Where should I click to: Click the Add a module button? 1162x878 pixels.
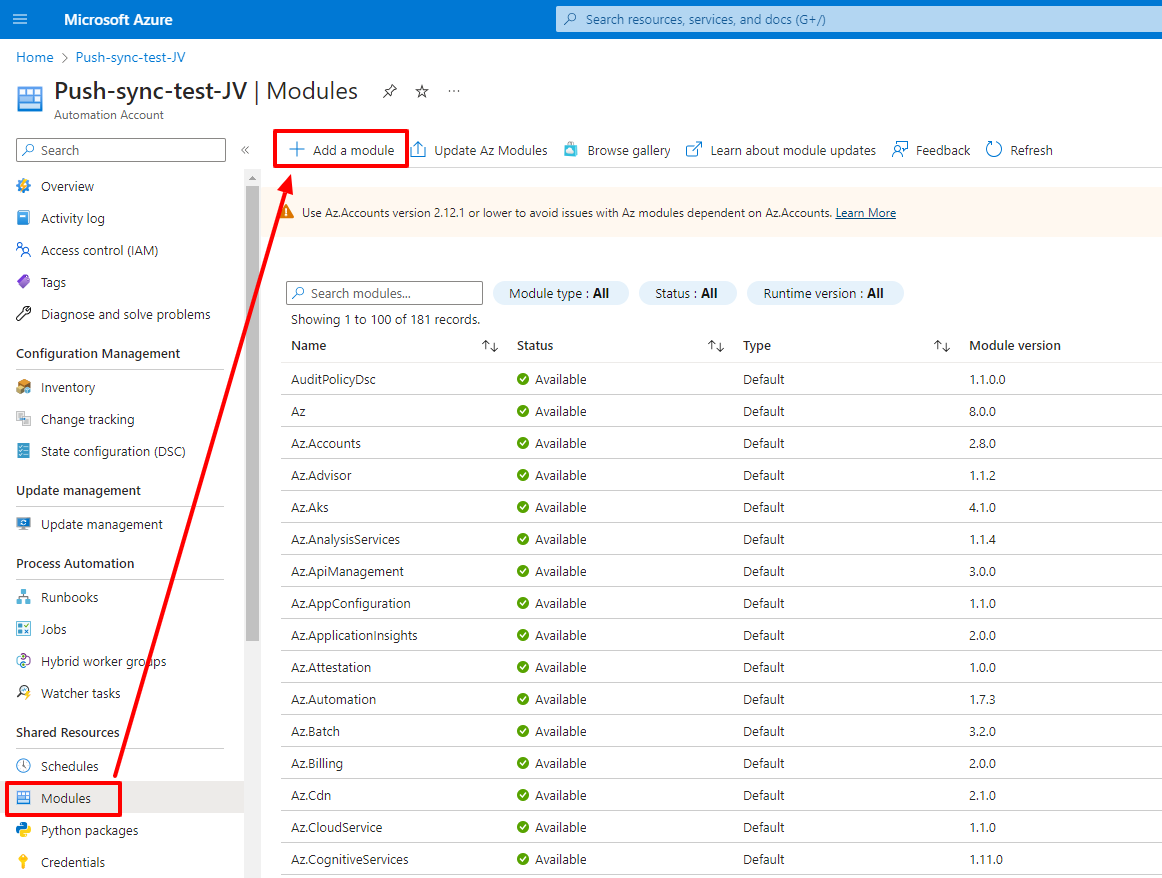341,150
